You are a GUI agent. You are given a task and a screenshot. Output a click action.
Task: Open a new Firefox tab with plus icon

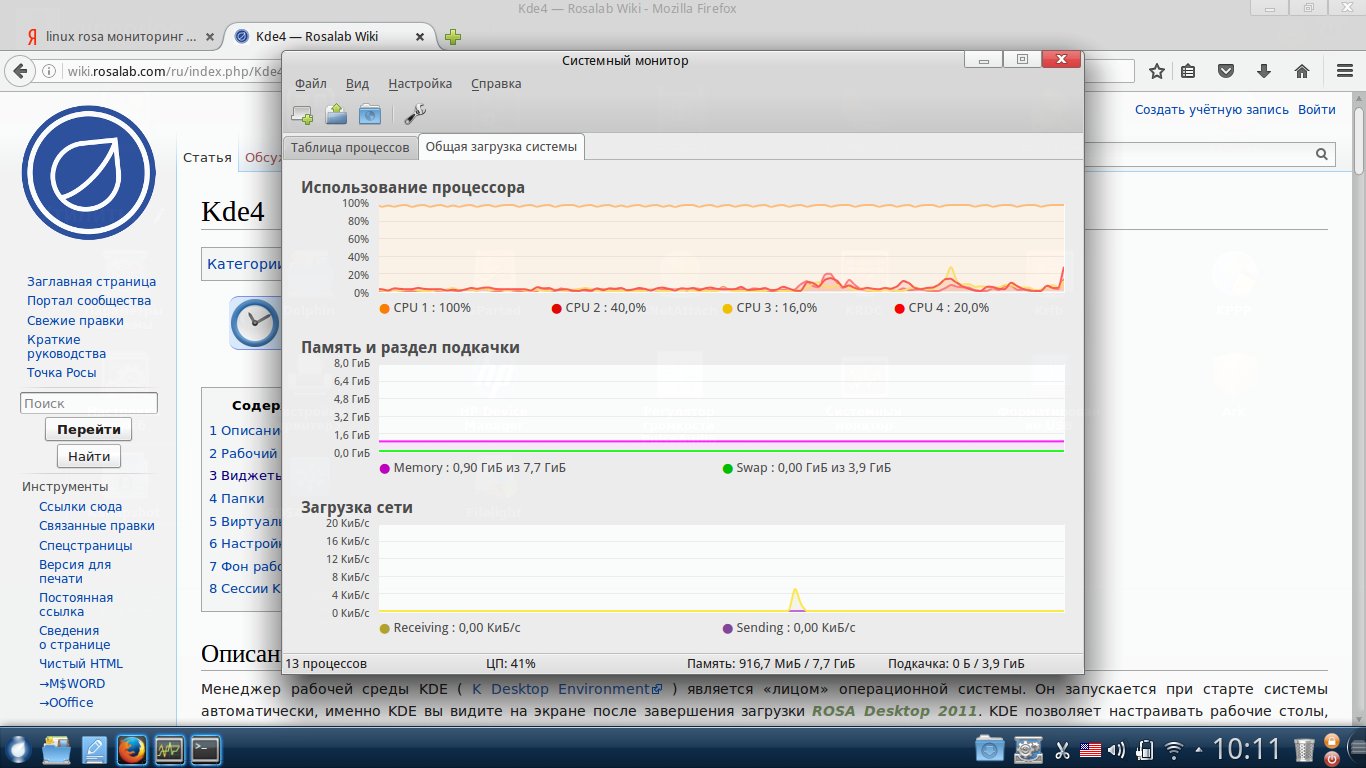(x=453, y=37)
